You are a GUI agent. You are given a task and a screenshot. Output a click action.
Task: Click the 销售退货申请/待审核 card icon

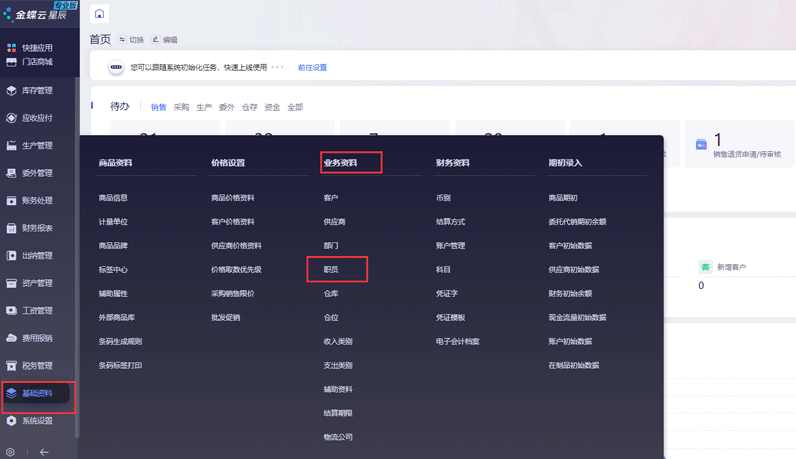(x=701, y=145)
